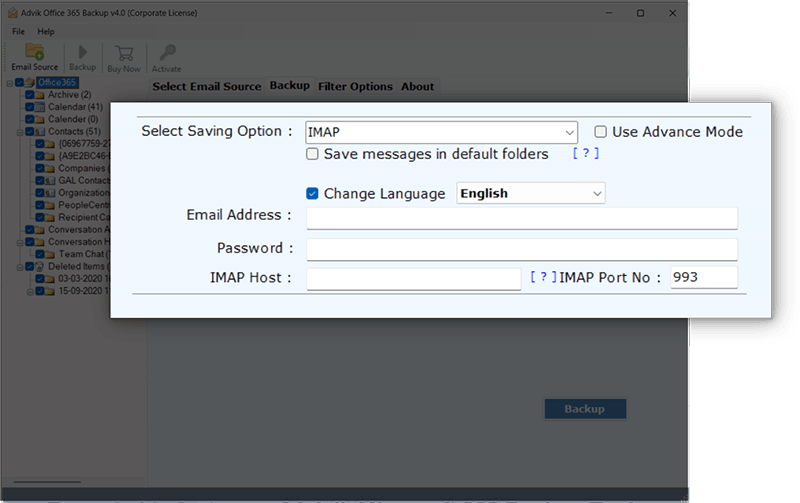
Task: Click the Recipient Cache folder icon
Action: click(49, 217)
